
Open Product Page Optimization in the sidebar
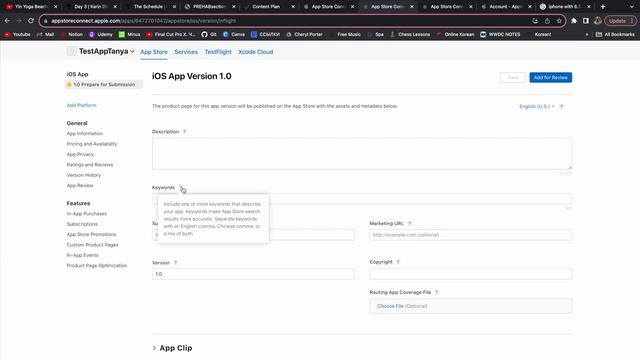click(97, 265)
